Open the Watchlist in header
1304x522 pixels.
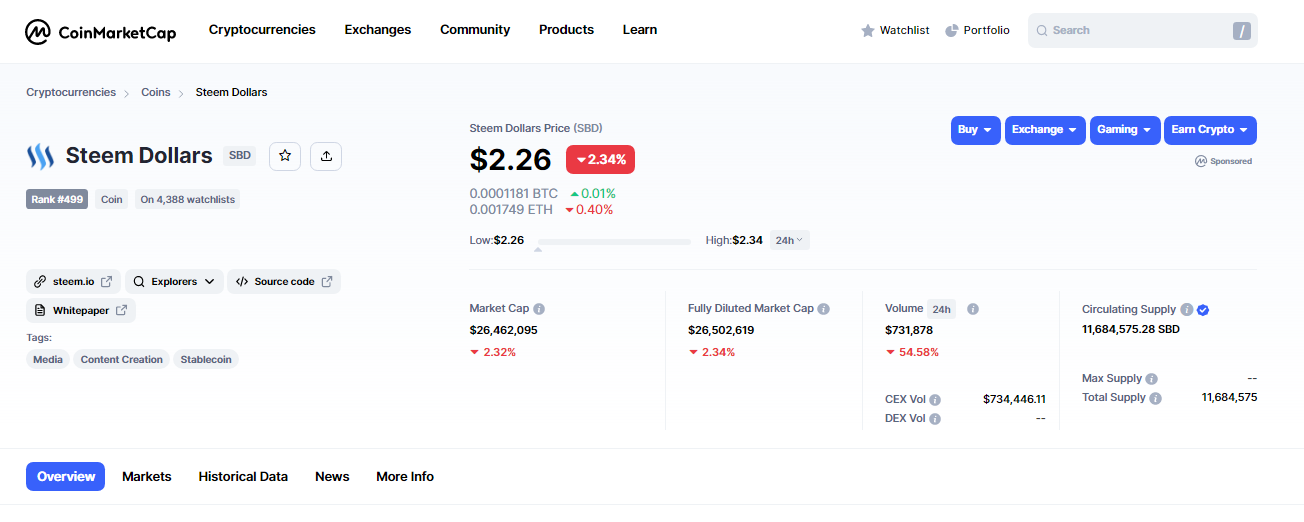tap(895, 30)
